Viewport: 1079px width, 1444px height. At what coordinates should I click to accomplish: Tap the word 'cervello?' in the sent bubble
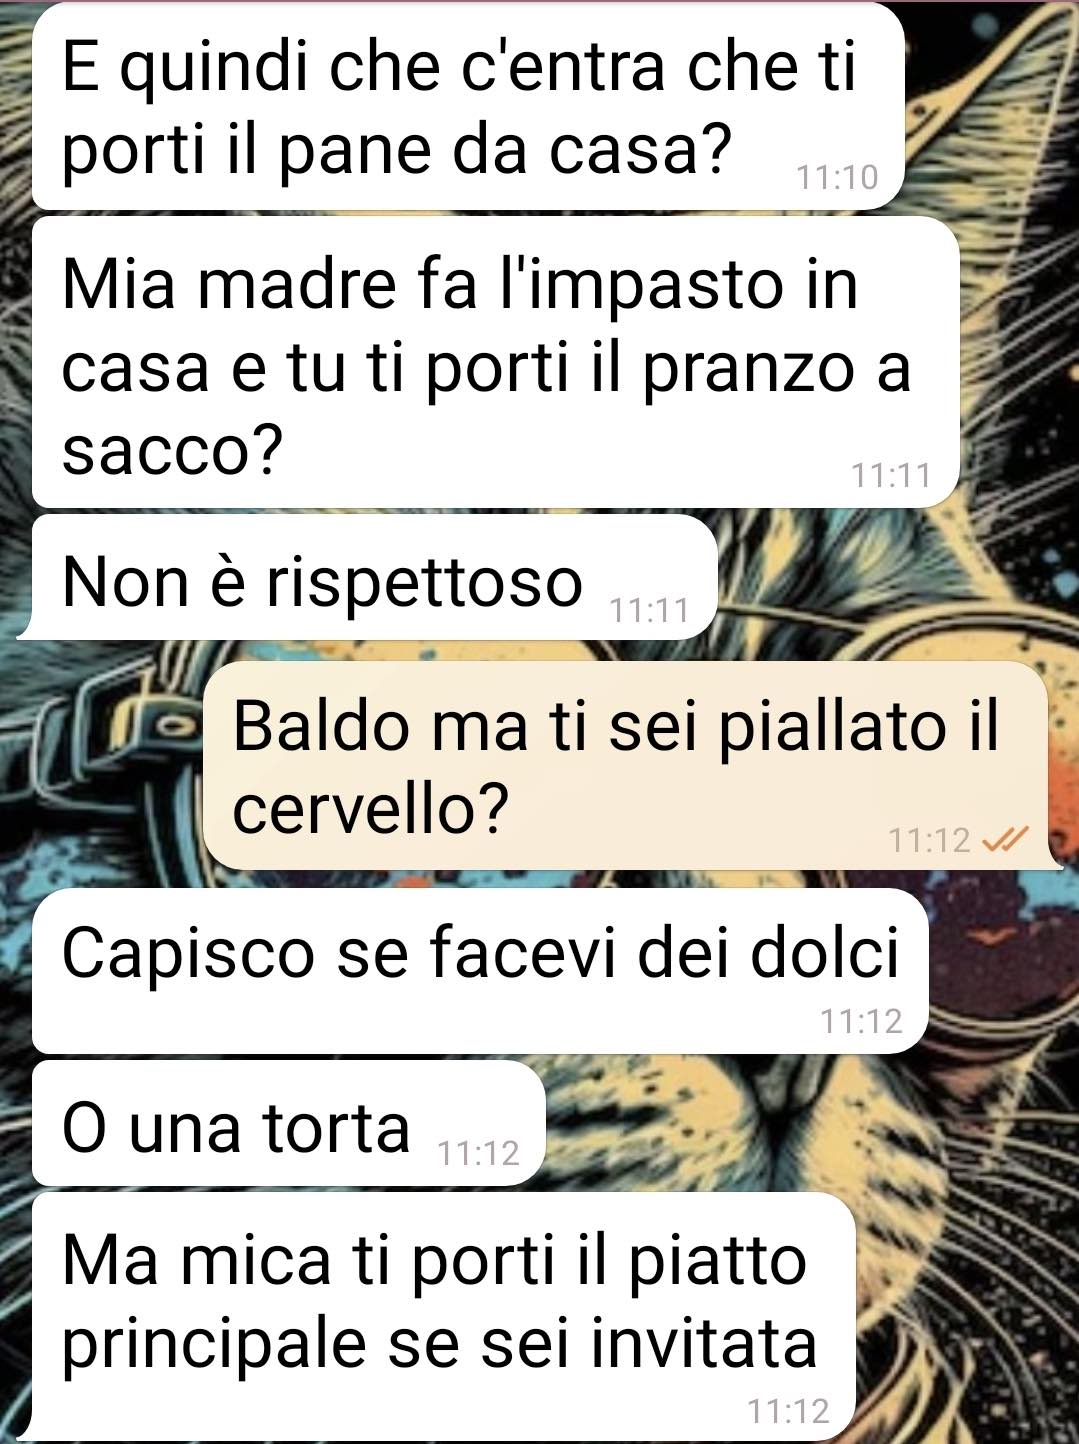tap(371, 808)
